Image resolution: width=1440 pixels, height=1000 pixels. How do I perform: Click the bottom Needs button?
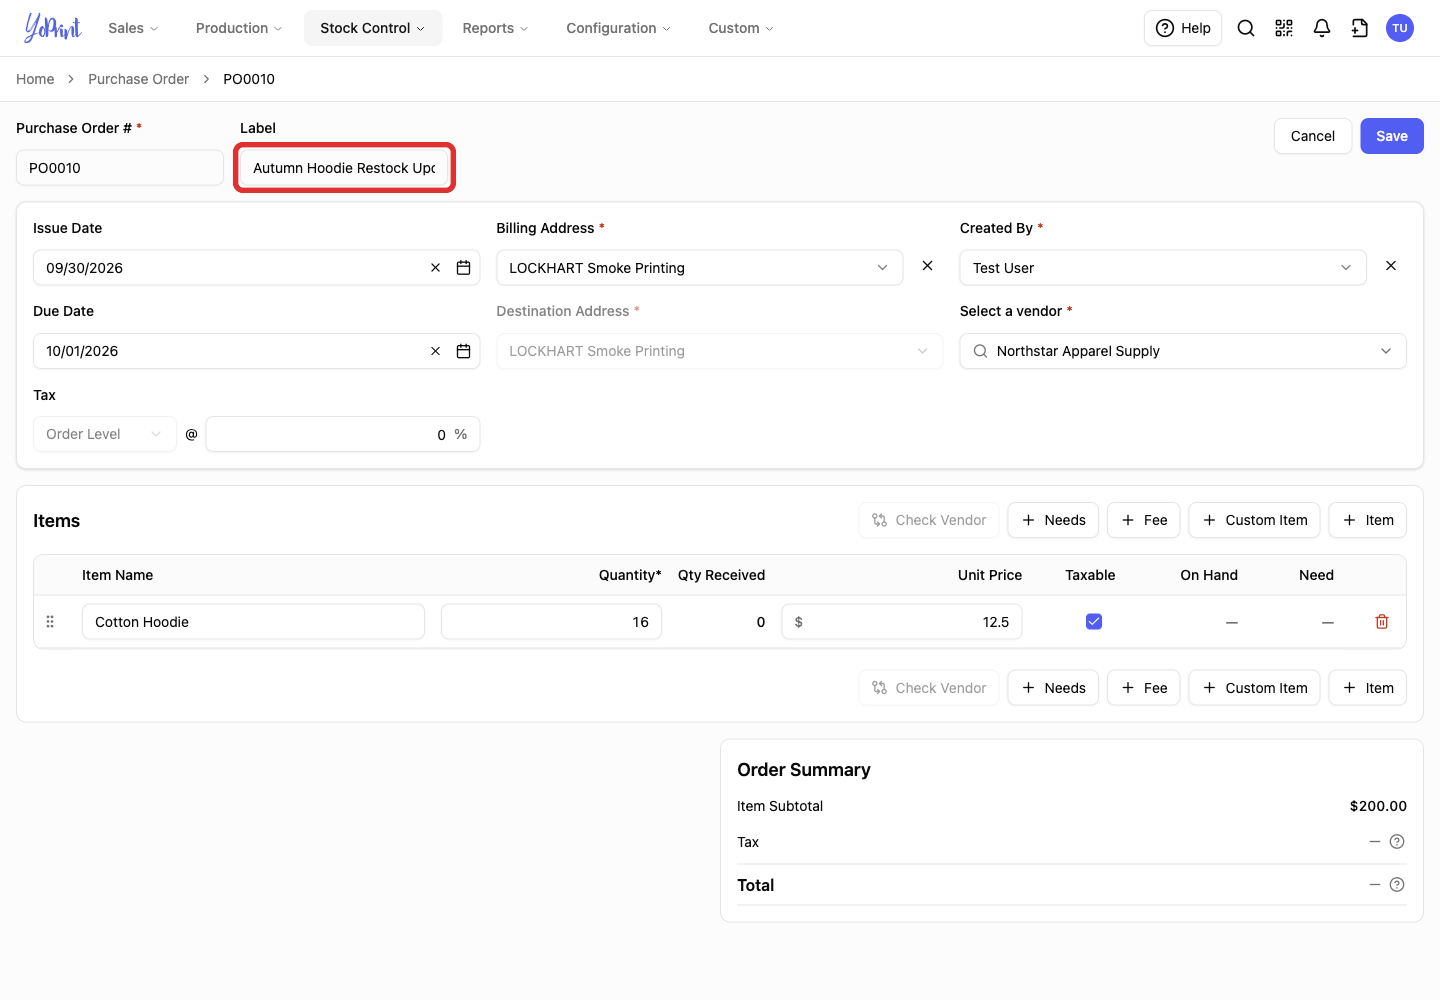click(1053, 688)
